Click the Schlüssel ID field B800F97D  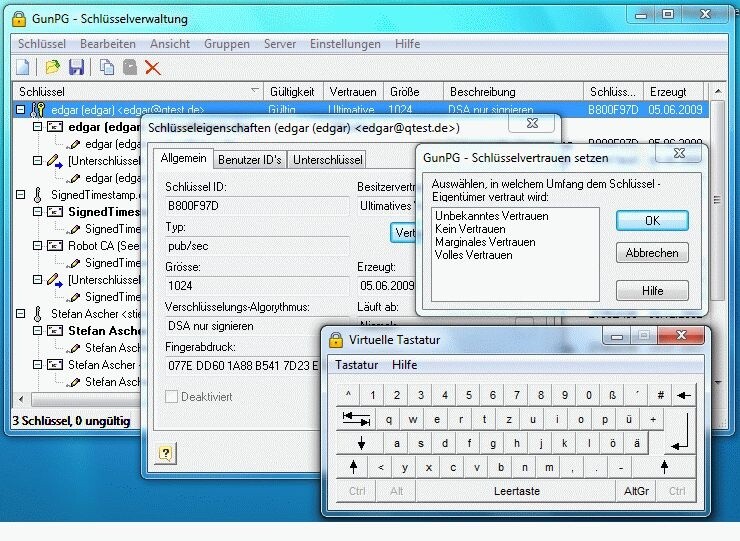click(257, 206)
